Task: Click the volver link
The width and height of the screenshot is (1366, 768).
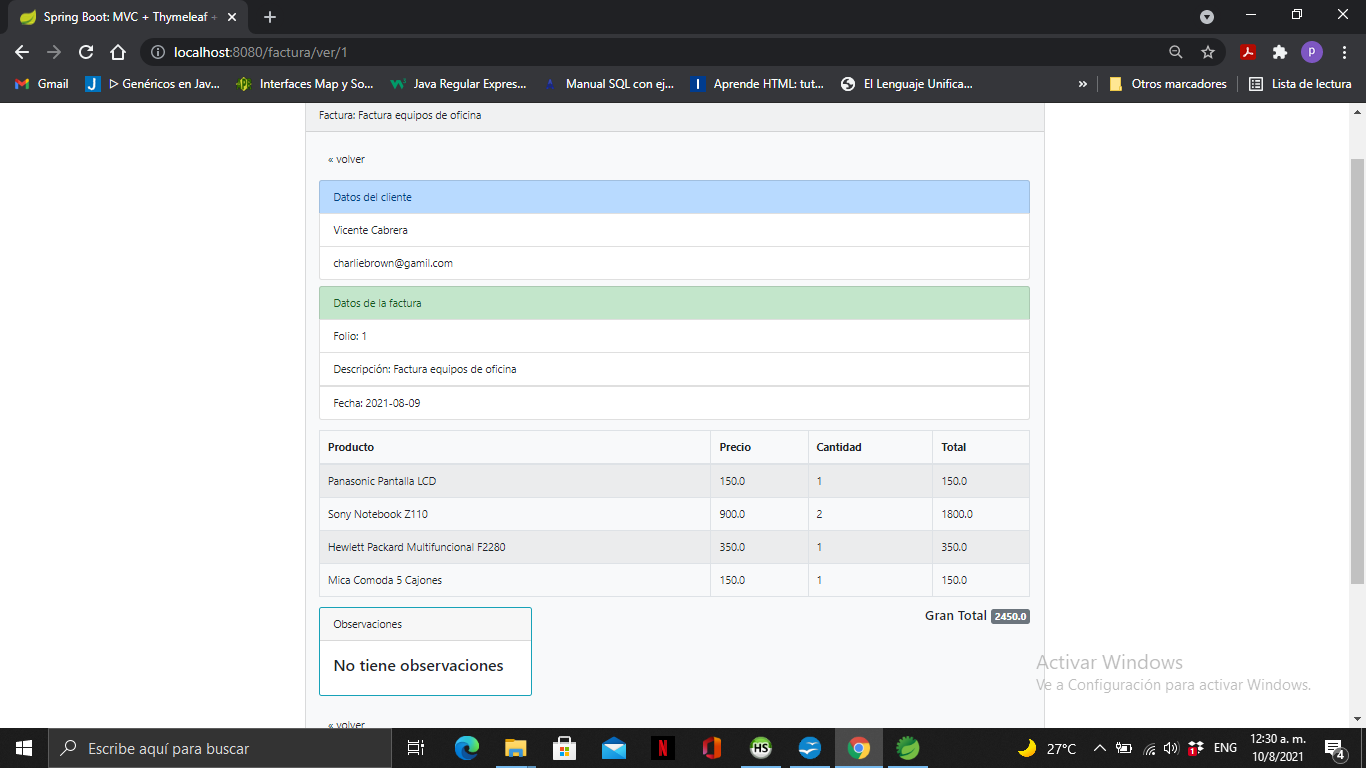Action: (346, 159)
